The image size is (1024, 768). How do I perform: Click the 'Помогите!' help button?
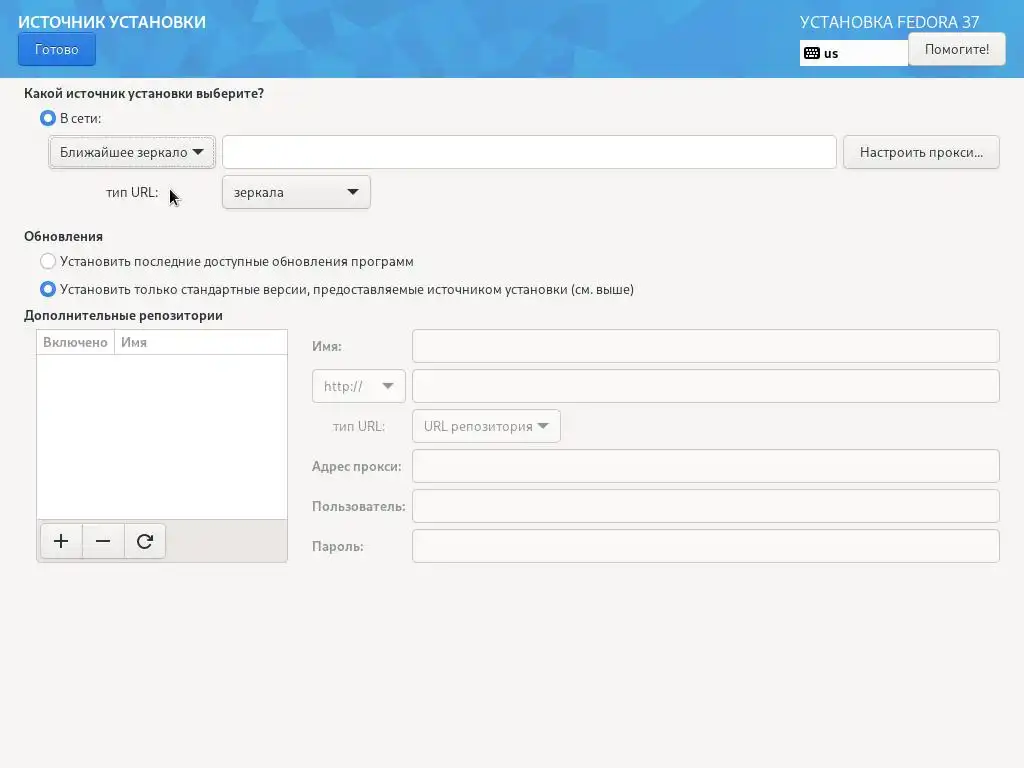pos(957,49)
